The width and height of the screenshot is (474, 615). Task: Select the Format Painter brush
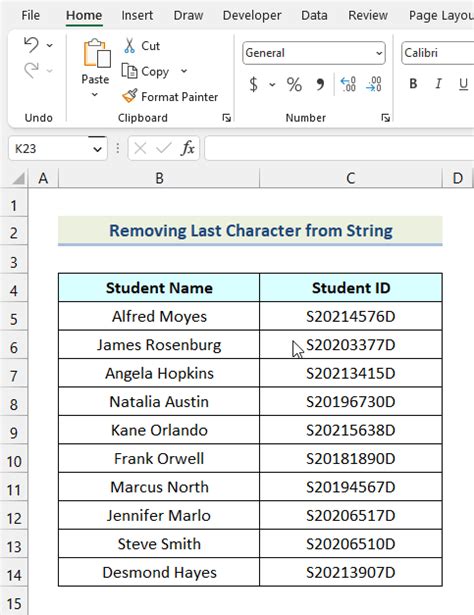[129, 96]
